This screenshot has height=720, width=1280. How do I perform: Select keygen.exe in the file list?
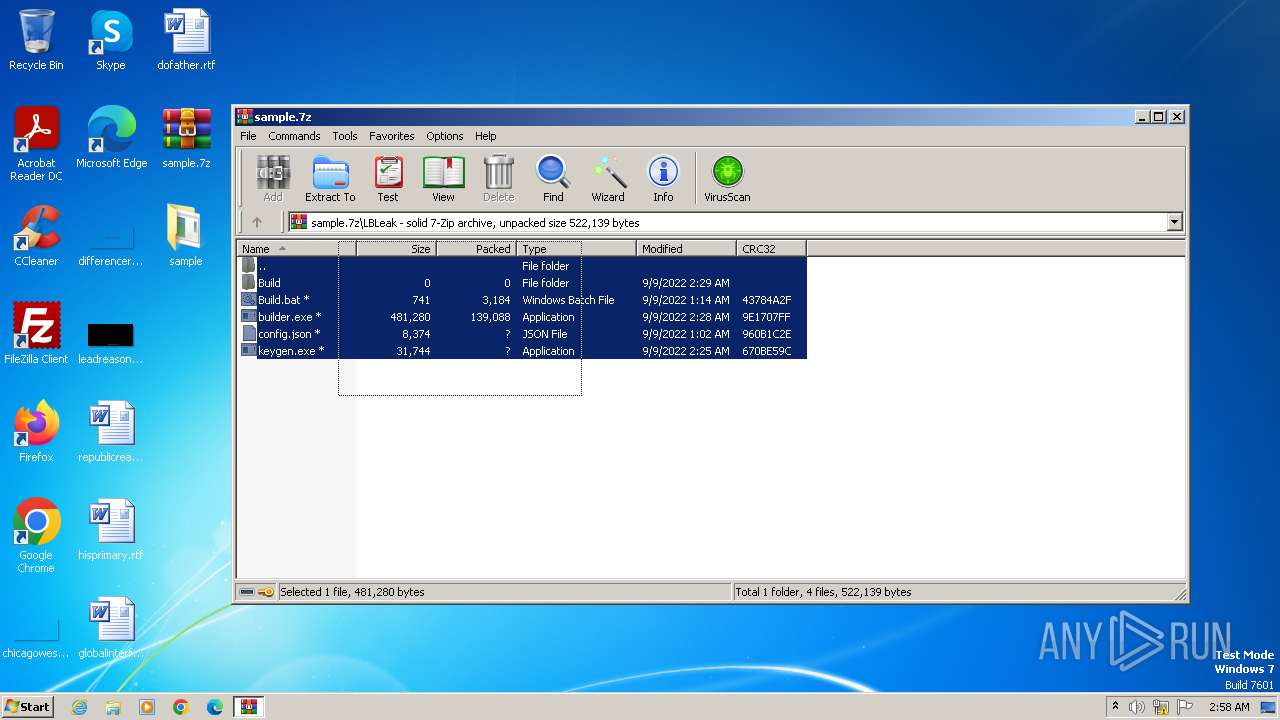[x=521, y=351]
